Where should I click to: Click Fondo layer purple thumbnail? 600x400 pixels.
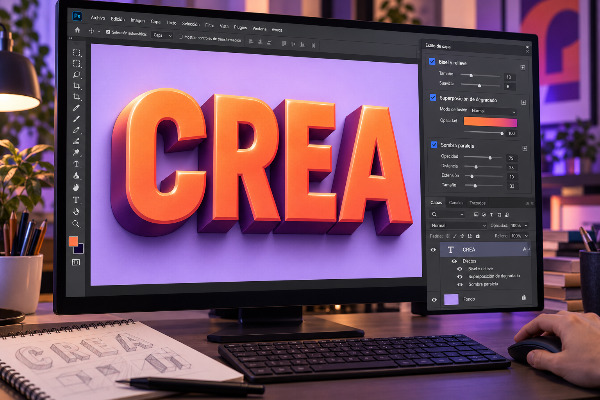tap(451, 299)
